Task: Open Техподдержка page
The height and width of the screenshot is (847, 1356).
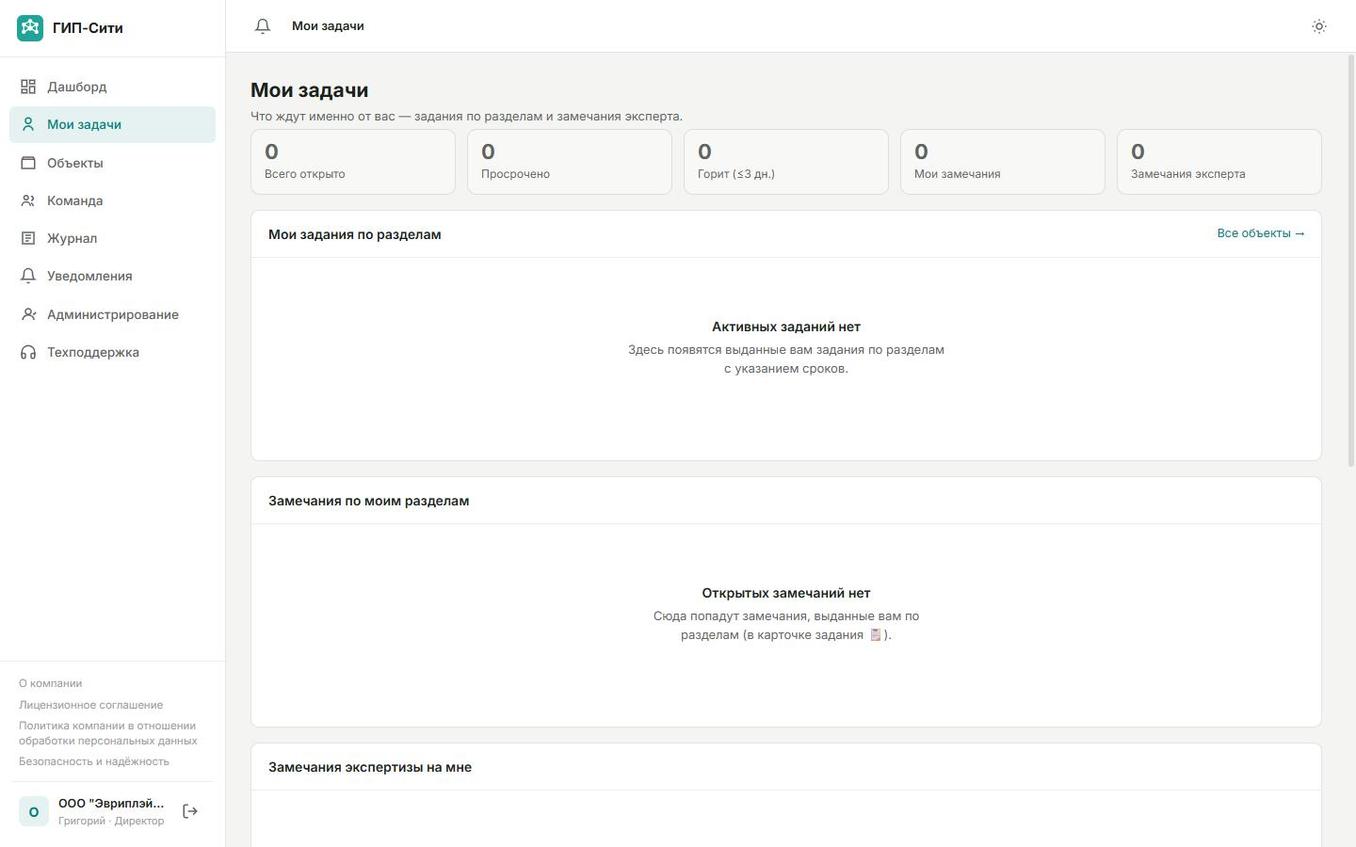Action: tap(112, 352)
